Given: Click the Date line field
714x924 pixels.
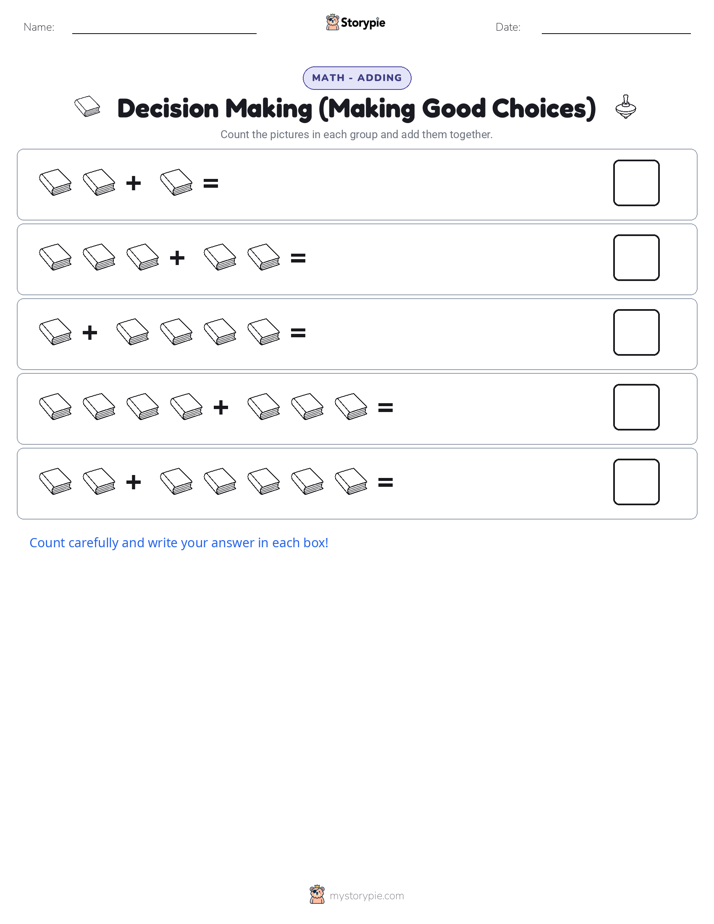Looking at the screenshot, I should coord(616,27).
